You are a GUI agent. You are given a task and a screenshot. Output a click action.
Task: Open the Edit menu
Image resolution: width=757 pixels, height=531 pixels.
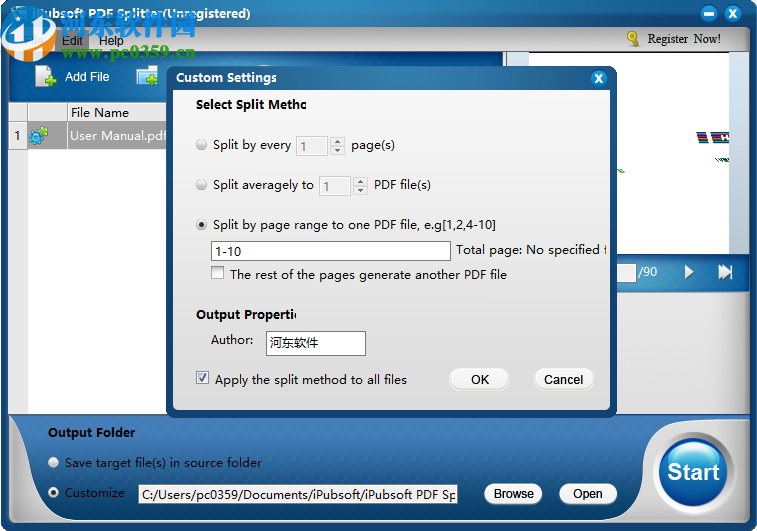click(72, 41)
